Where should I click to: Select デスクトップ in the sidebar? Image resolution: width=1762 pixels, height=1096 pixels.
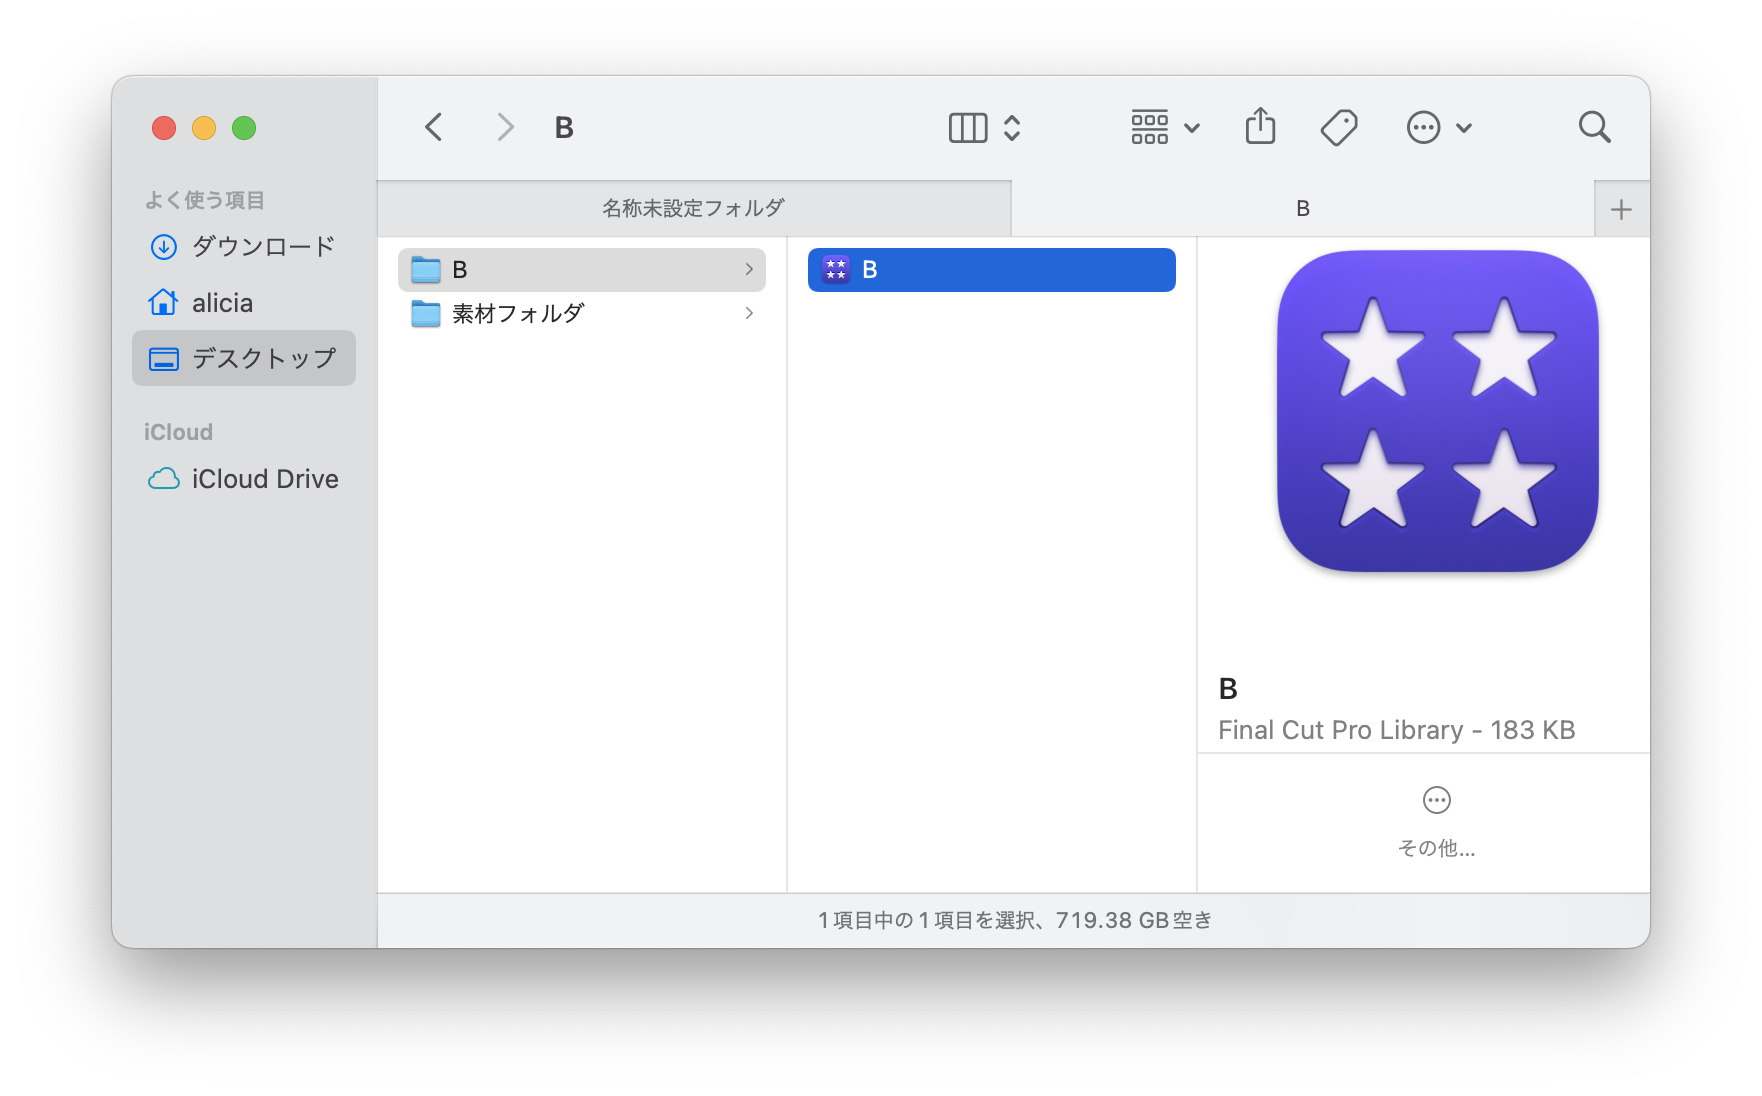[x=244, y=358]
